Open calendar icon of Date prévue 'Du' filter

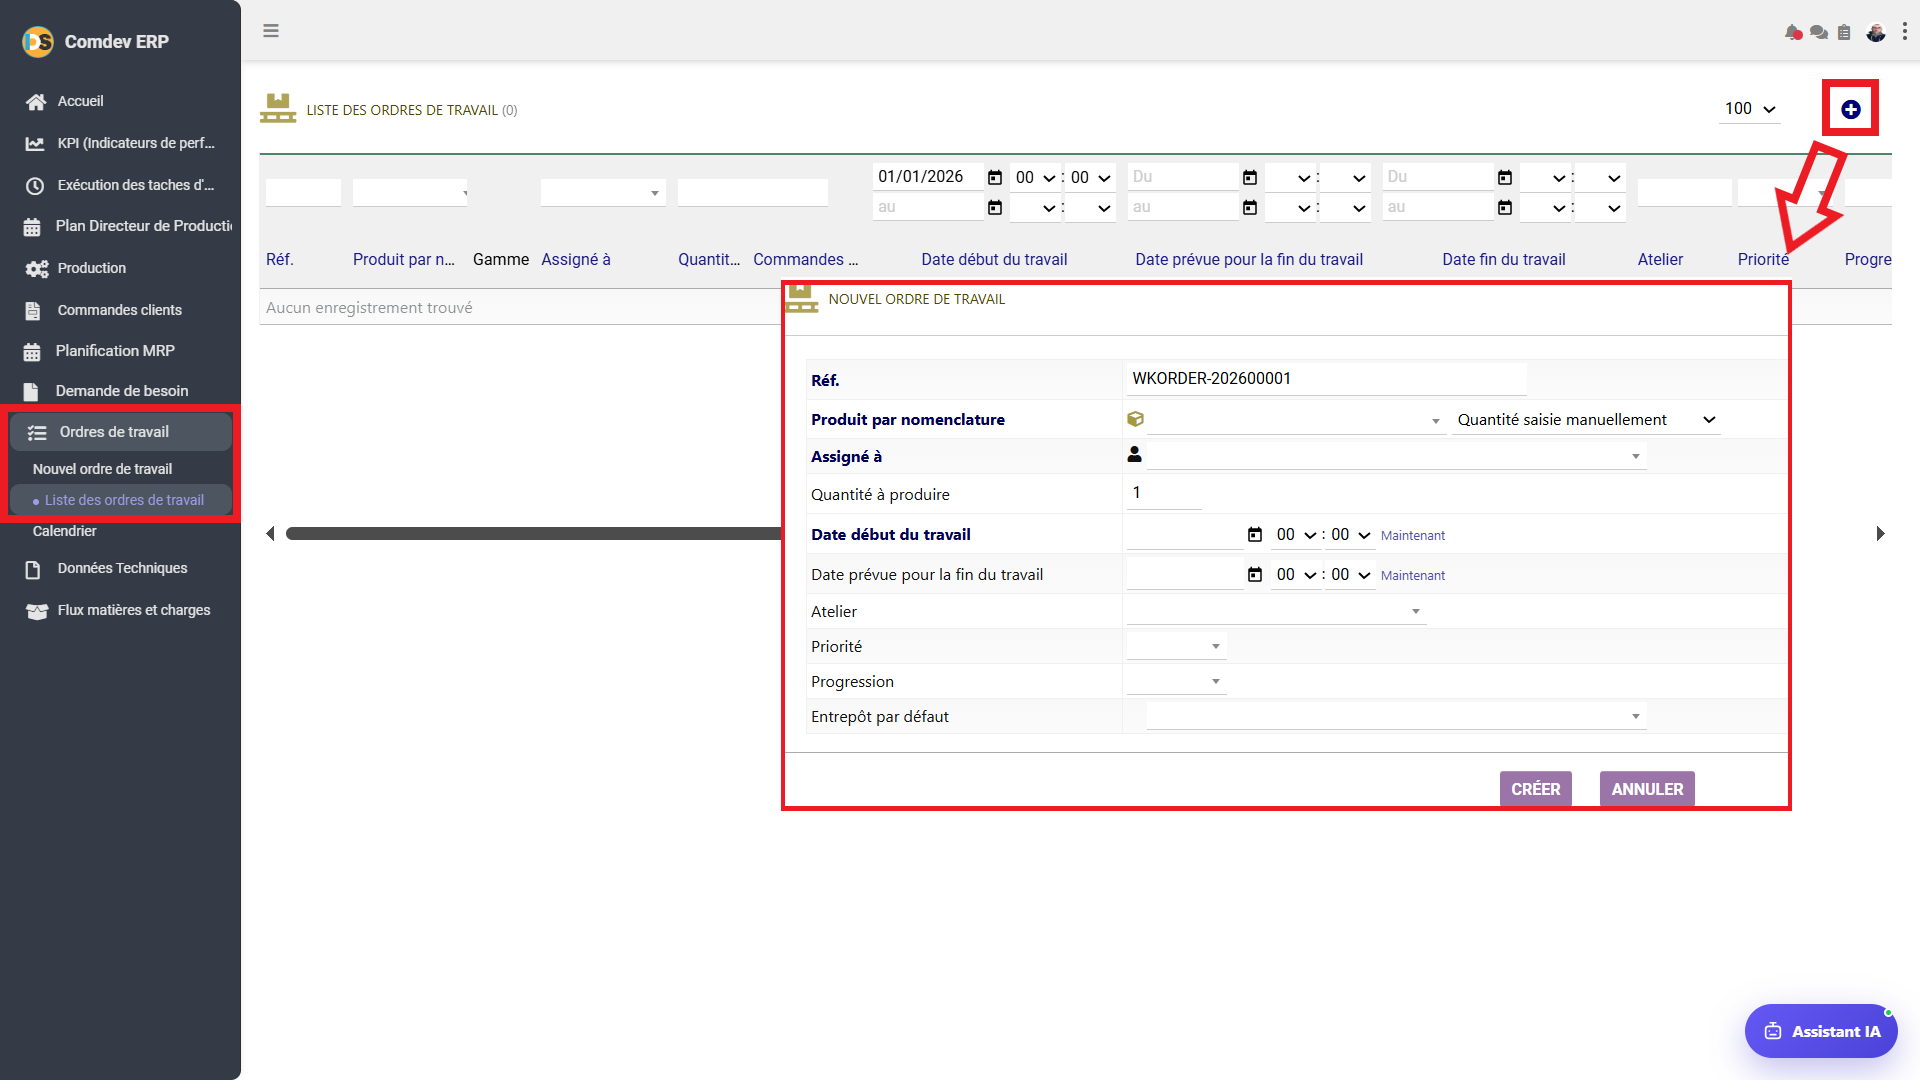click(1250, 177)
